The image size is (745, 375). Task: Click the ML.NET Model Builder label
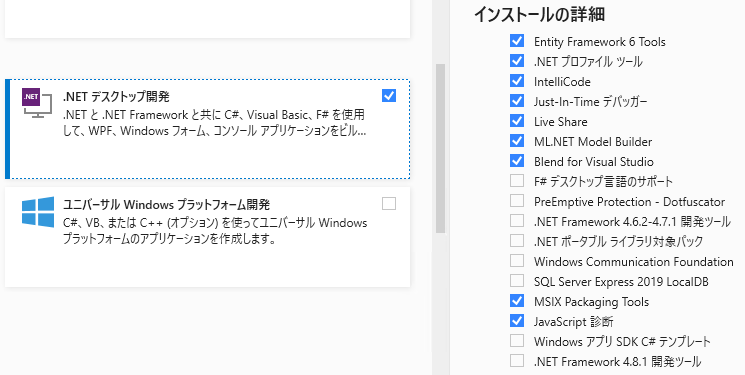tap(593, 142)
